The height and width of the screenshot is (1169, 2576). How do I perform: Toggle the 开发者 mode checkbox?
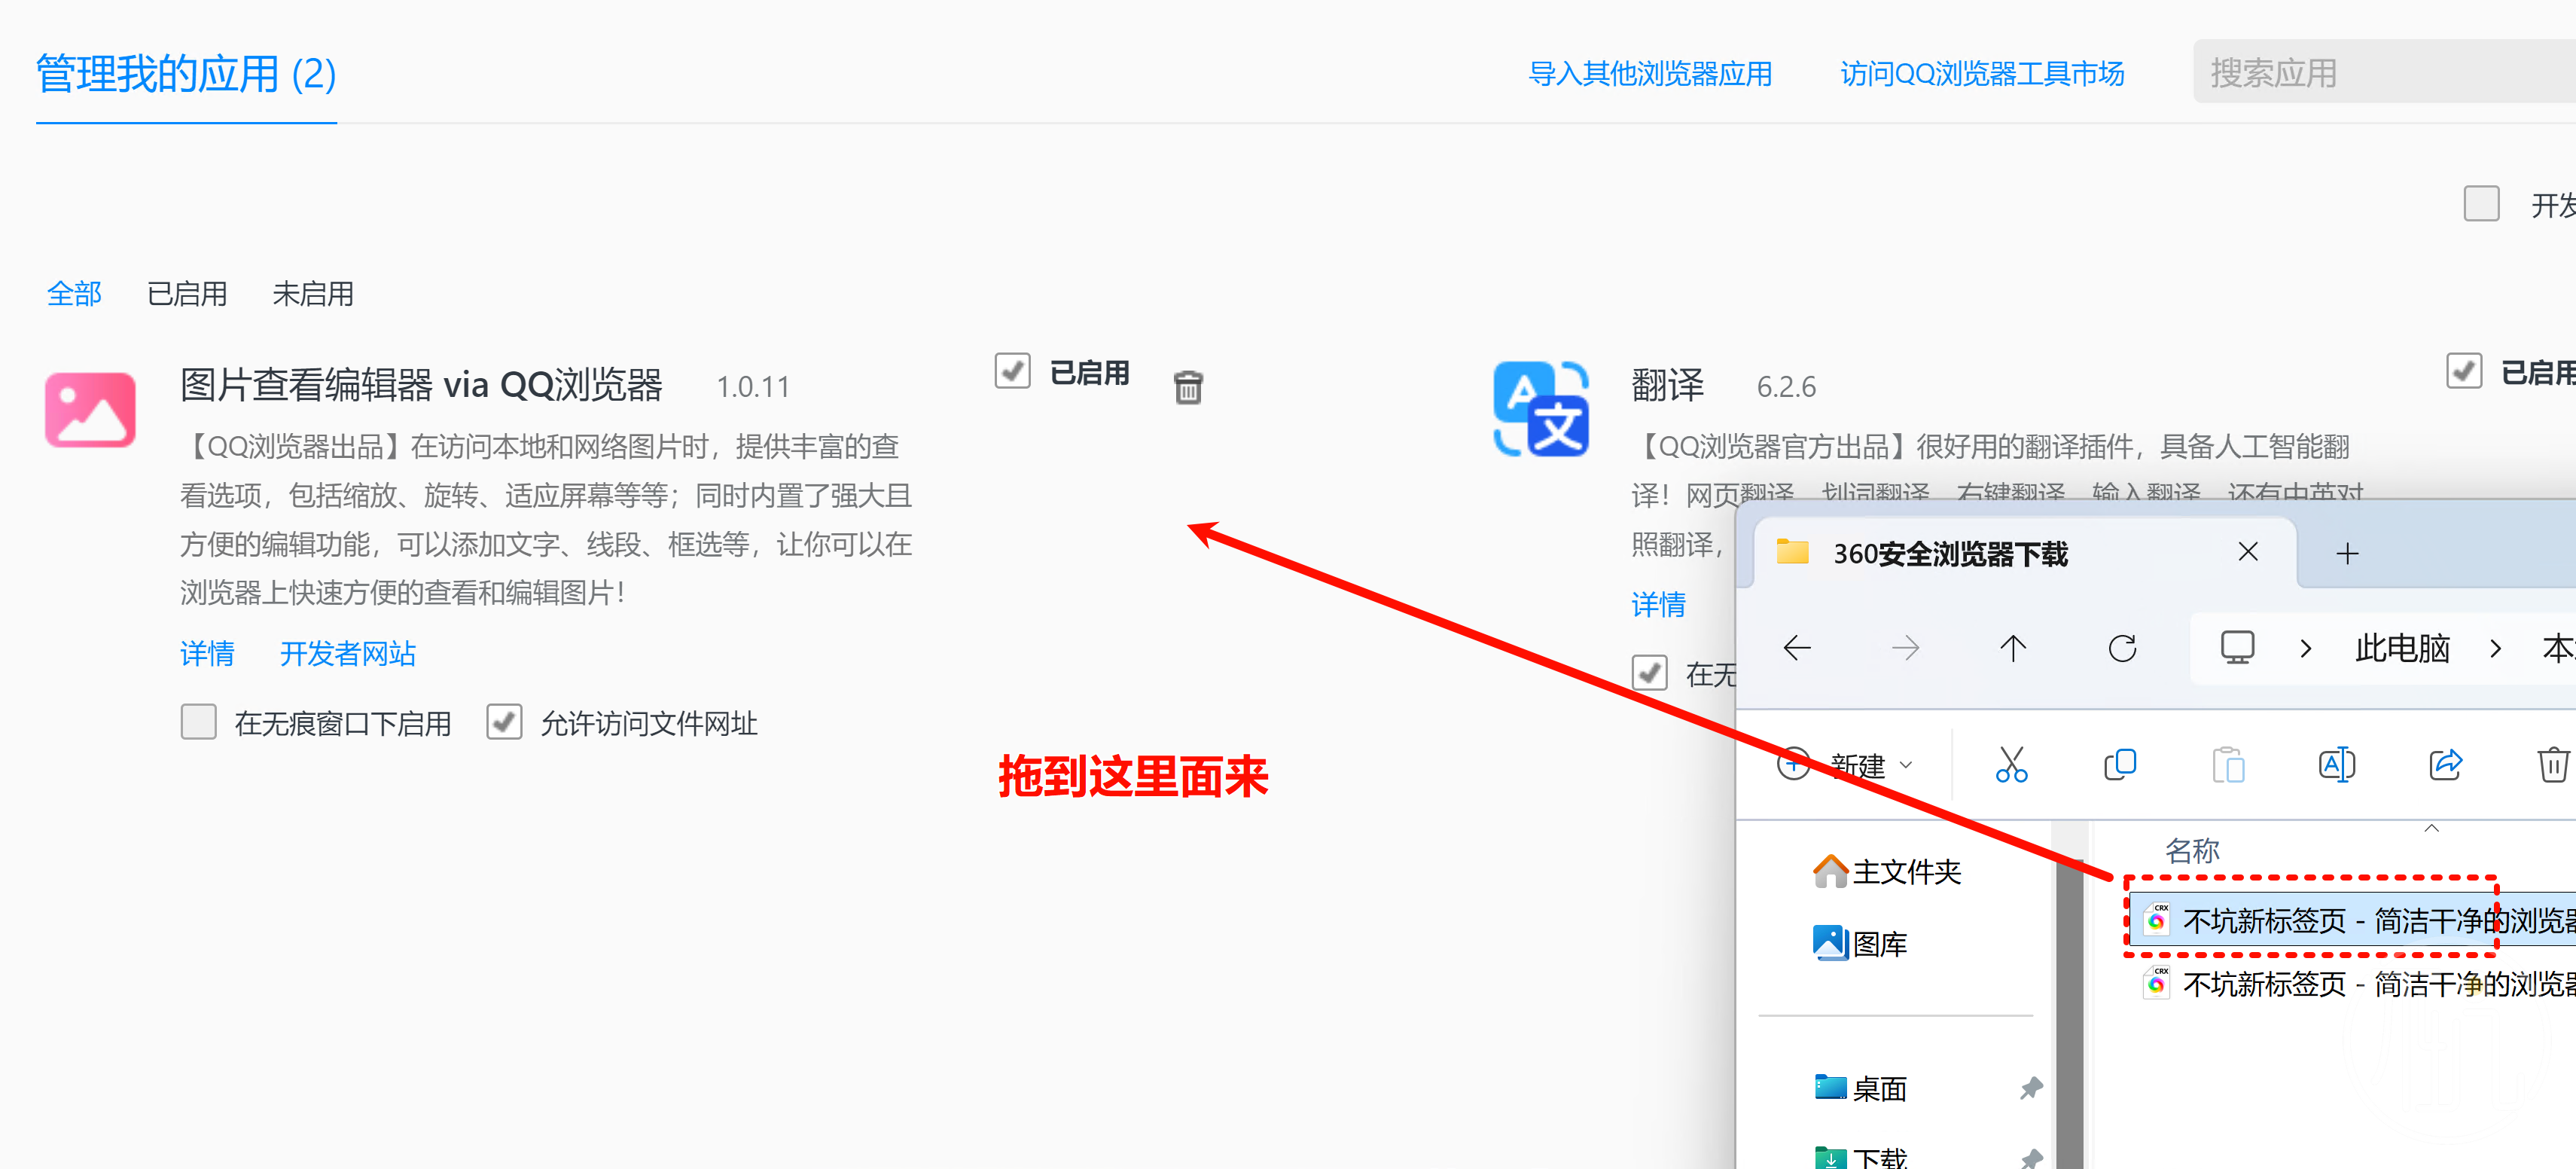[x=2481, y=204]
